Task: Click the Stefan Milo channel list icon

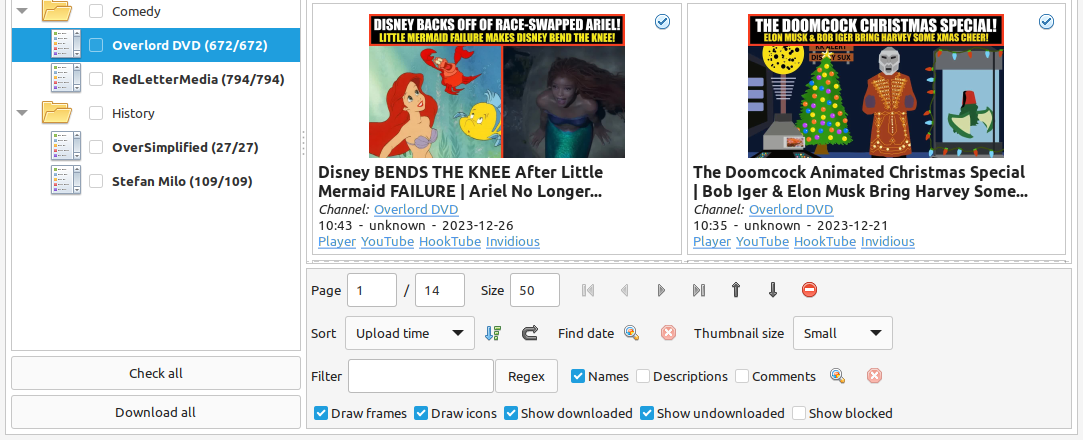Action: pos(66,181)
